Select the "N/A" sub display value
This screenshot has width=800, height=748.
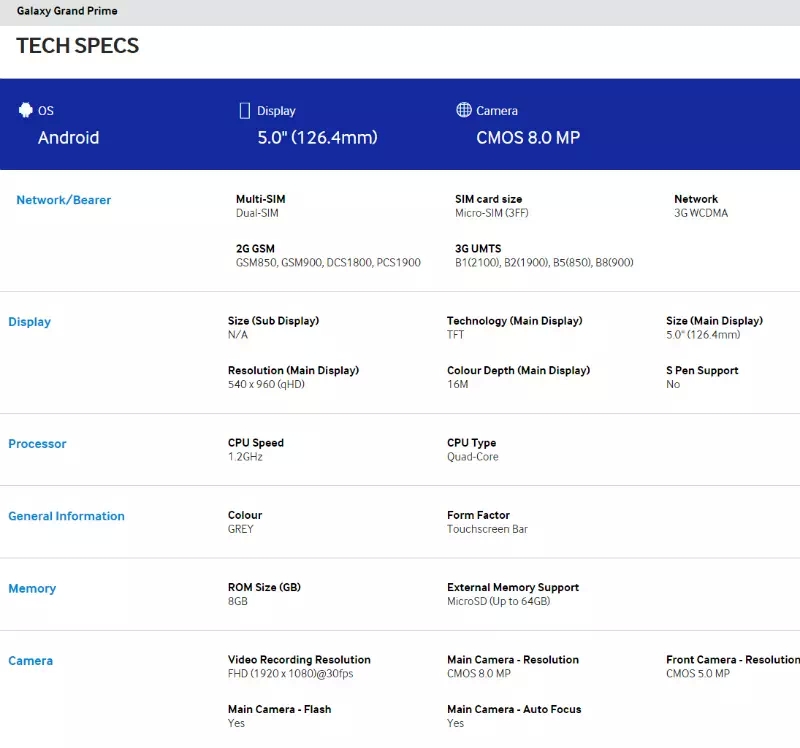pos(238,335)
